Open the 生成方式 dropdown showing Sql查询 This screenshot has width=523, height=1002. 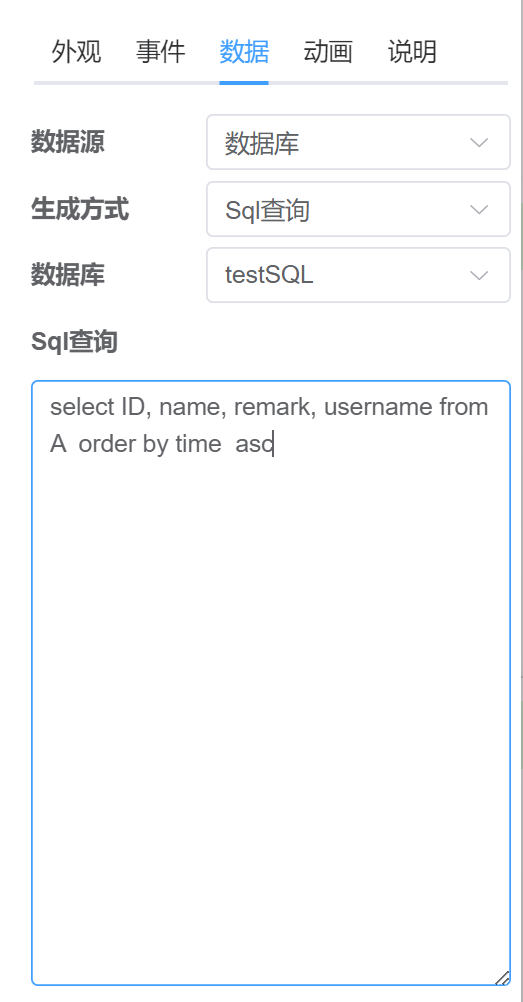358,210
